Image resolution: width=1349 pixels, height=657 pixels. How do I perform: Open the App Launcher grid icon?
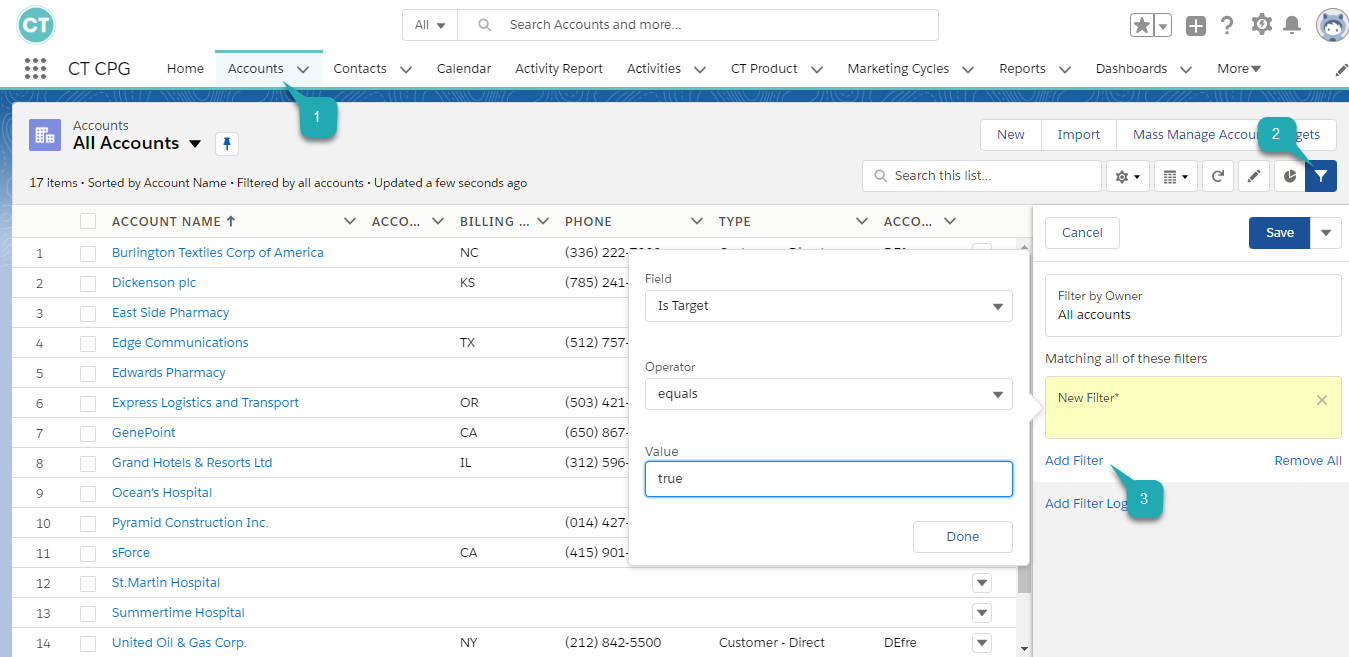[x=35, y=69]
